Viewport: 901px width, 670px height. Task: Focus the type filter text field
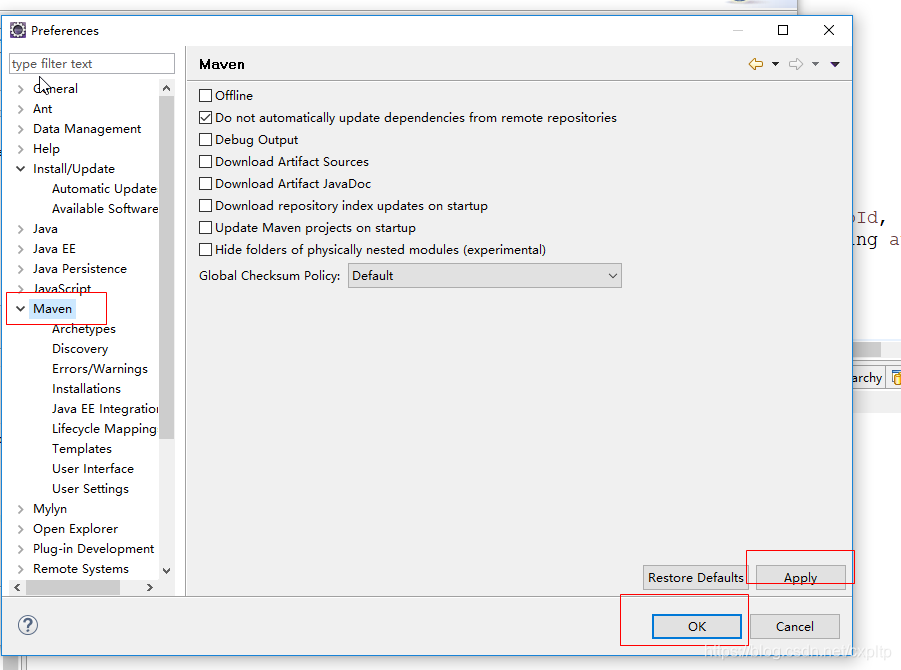pyautogui.click(x=92, y=63)
